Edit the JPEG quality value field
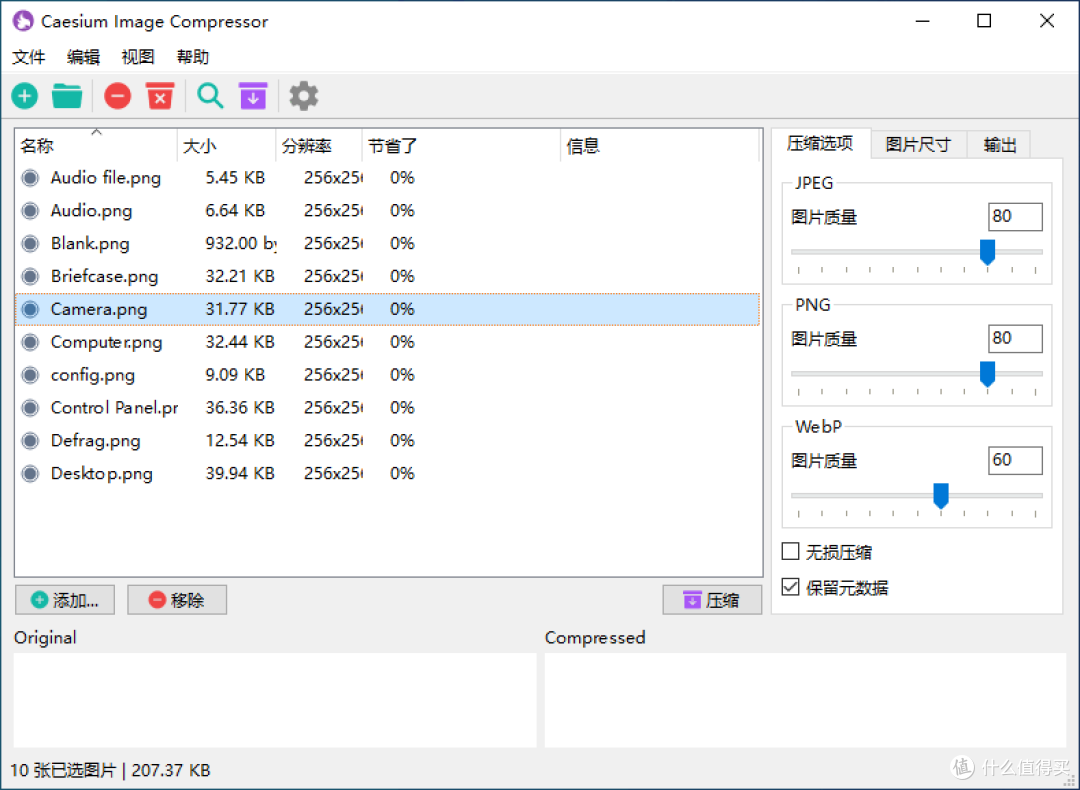Viewport: 1080px width, 790px height. pos(1015,216)
